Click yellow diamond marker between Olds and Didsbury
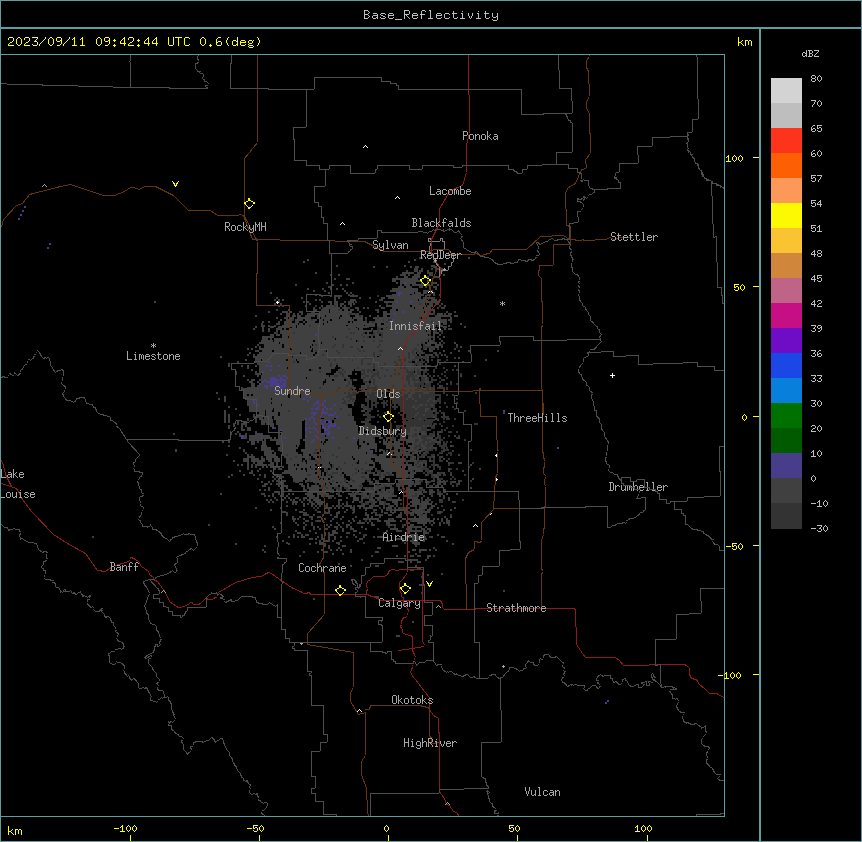 (388, 417)
